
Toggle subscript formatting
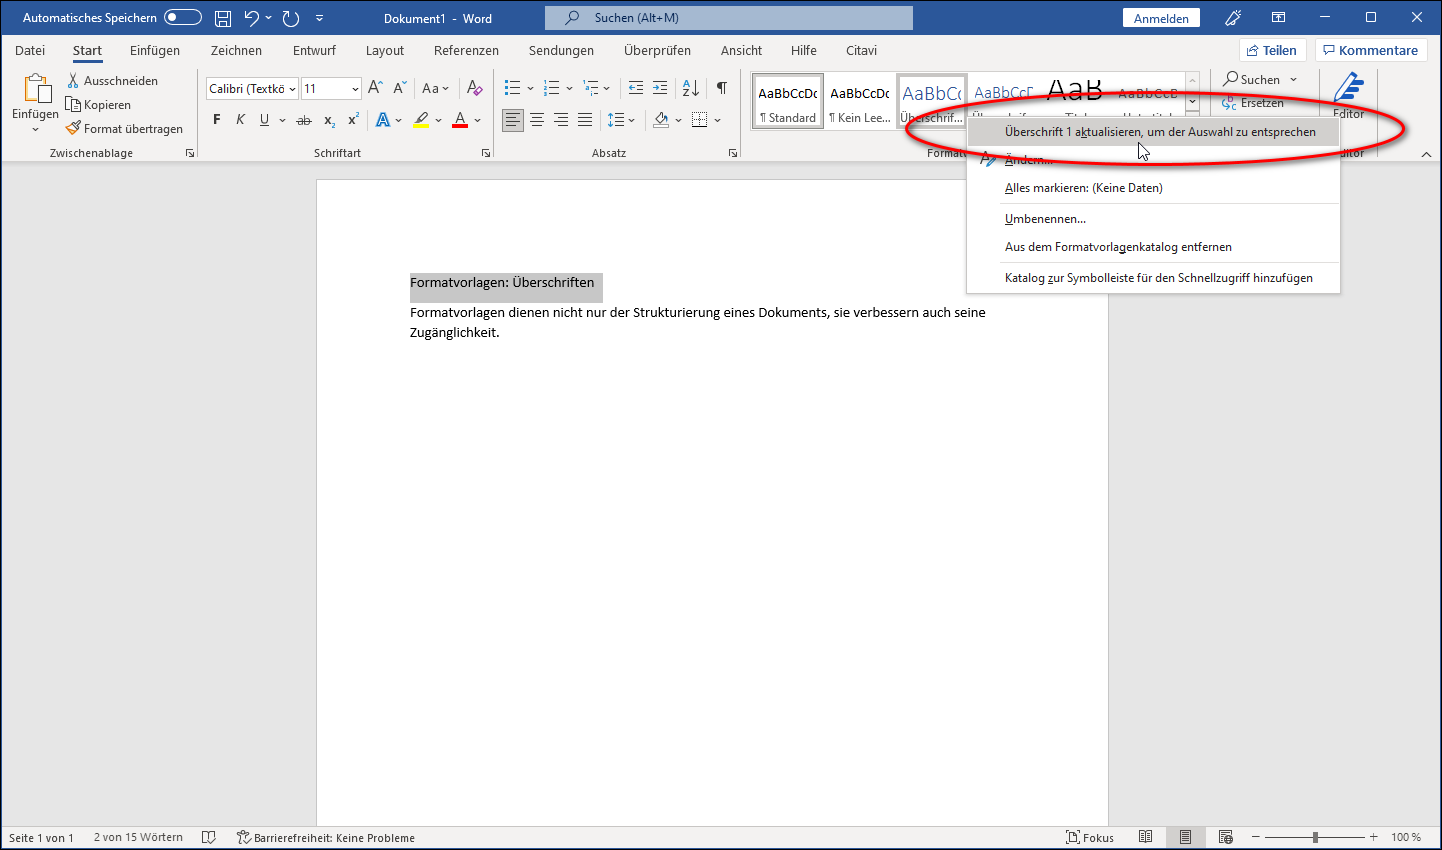329,120
